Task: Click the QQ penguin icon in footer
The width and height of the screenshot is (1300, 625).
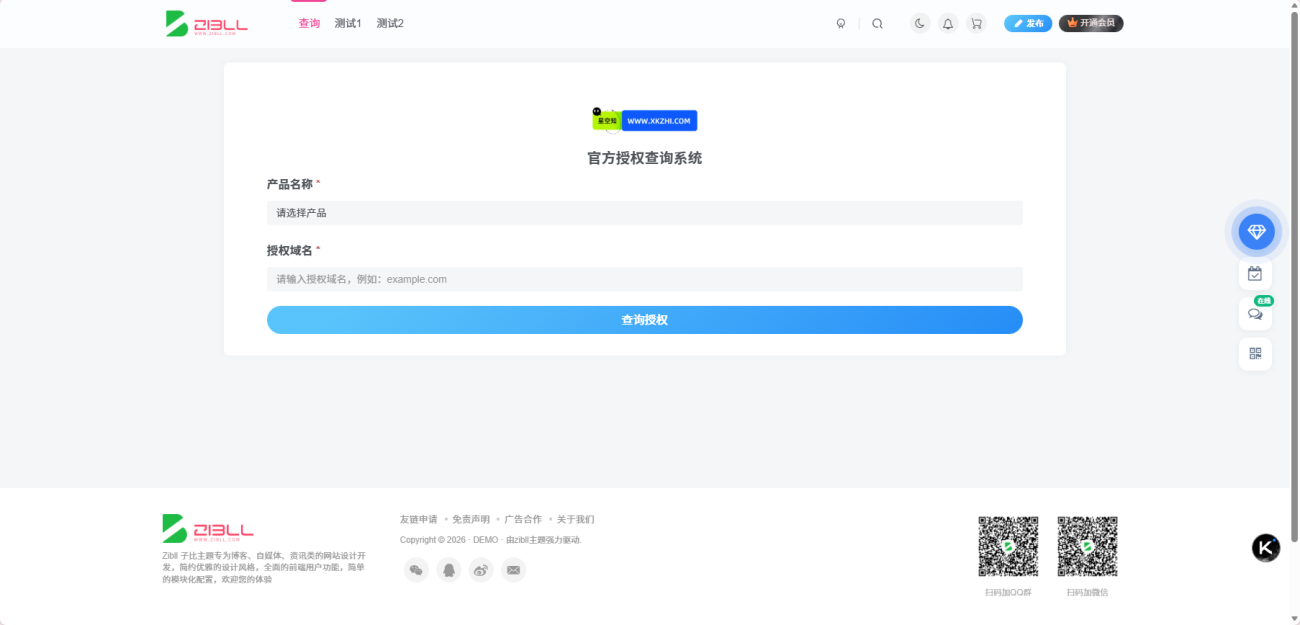Action: pos(449,570)
